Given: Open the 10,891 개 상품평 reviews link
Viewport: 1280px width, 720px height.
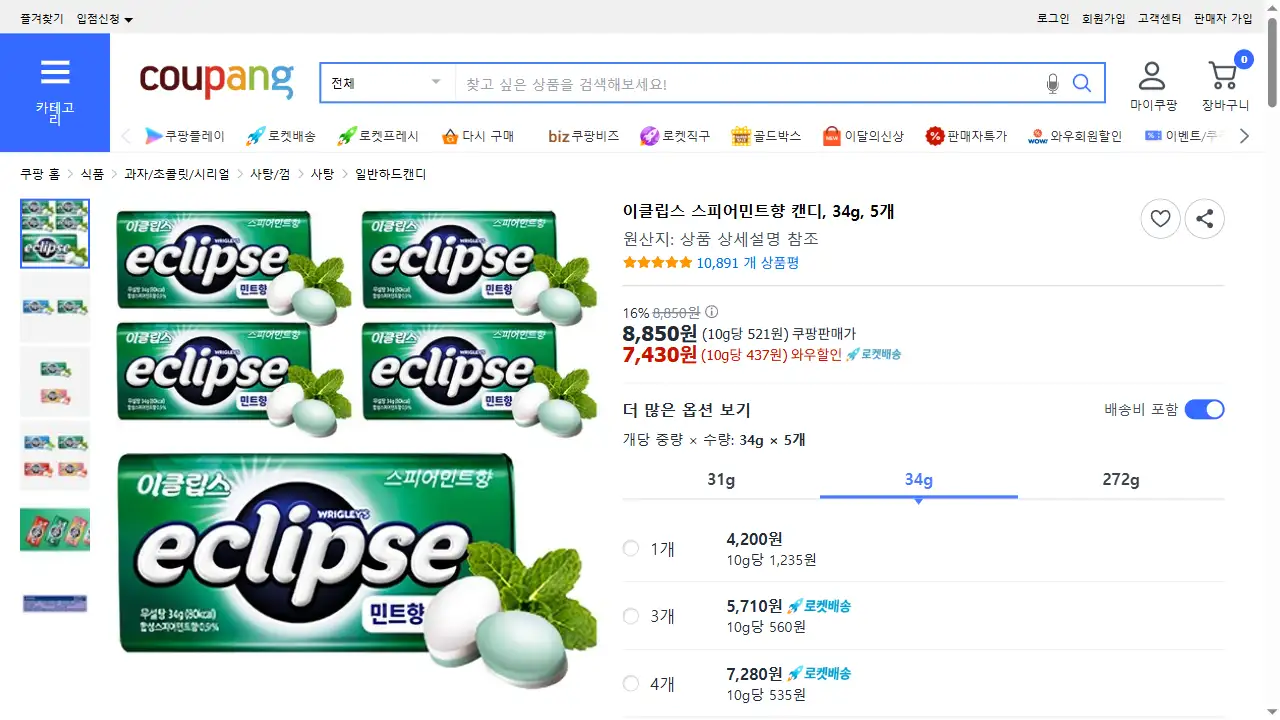Looking at the screenshot, I should [748, 263].
